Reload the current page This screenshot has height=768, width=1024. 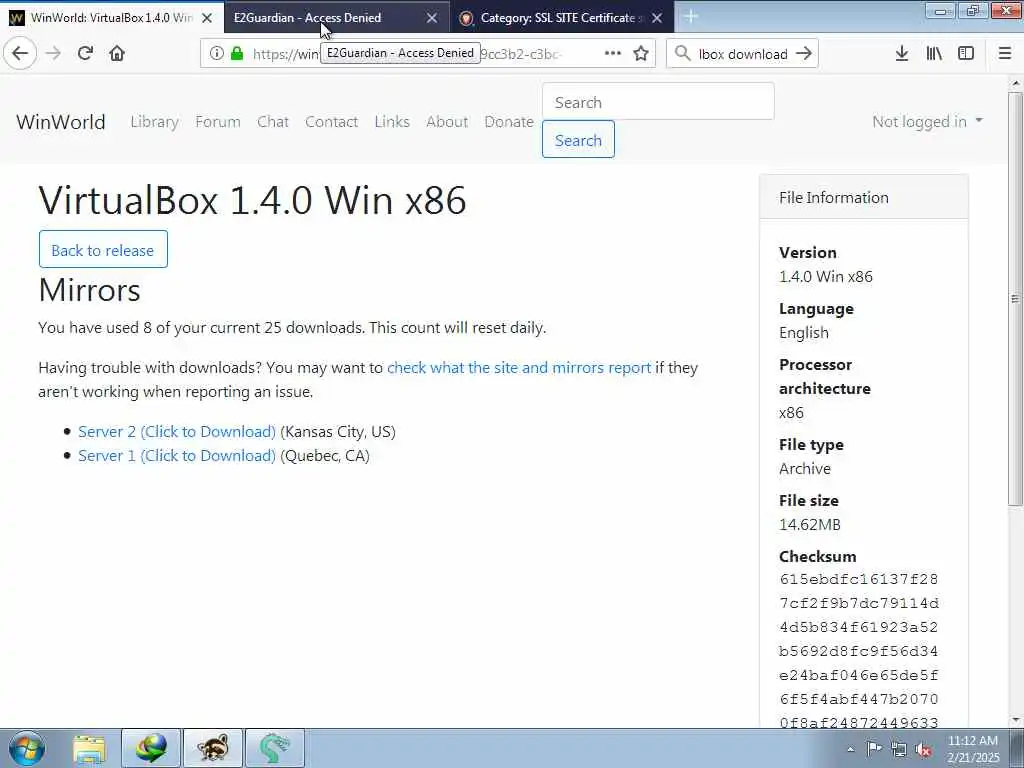pos(85,53)
